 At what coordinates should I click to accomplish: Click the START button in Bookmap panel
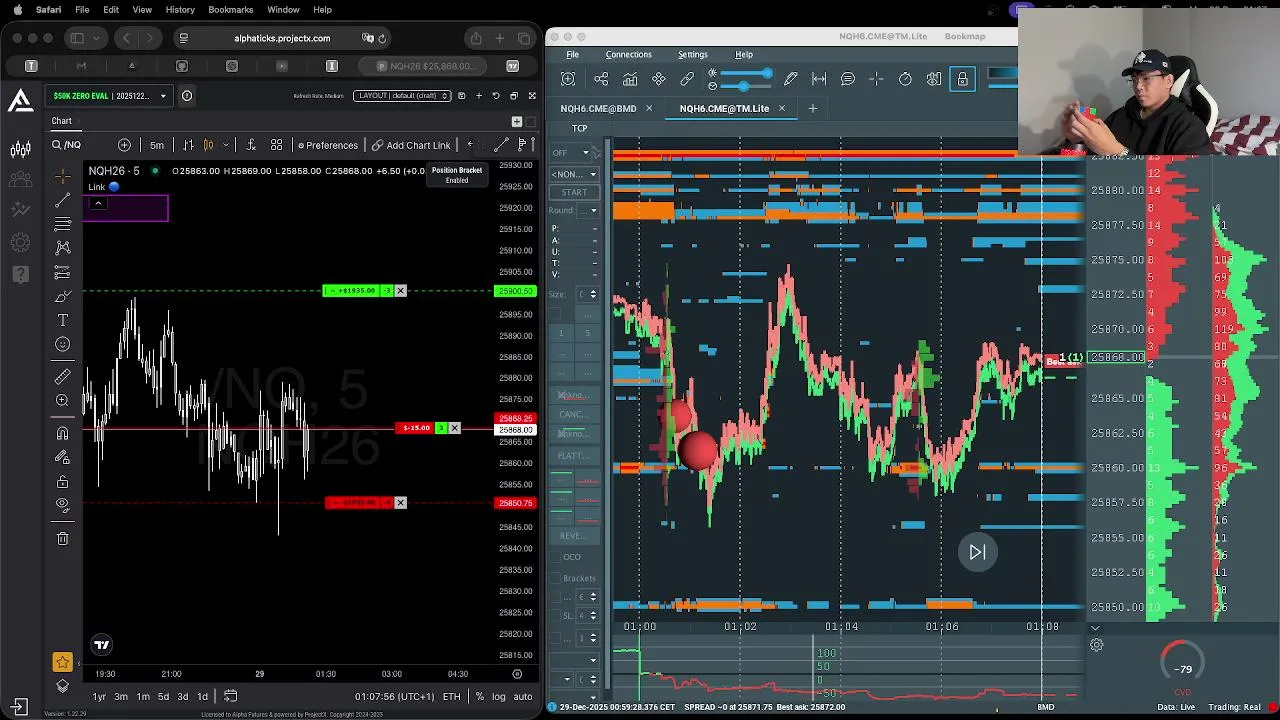click(x=574, y=192)
